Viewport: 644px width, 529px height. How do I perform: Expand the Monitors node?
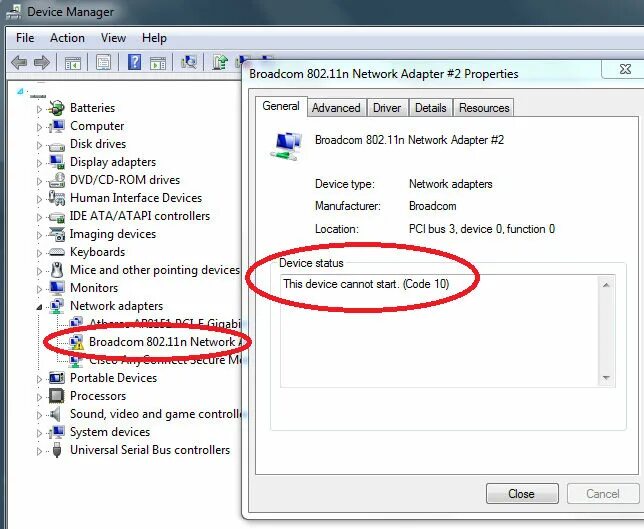pos(39,289)
